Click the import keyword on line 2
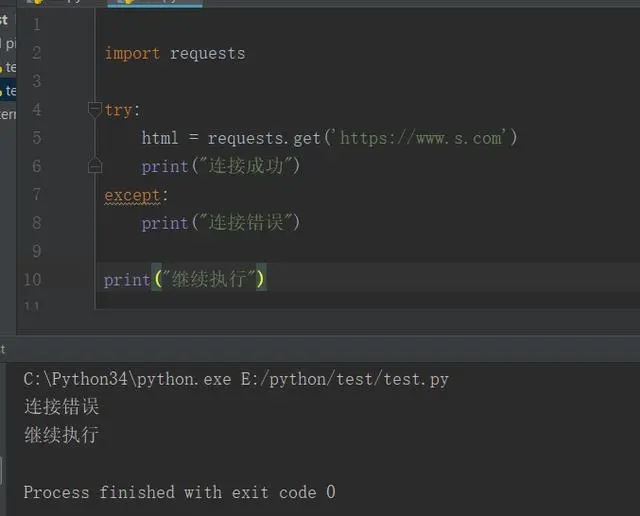 tap(132, 53)
